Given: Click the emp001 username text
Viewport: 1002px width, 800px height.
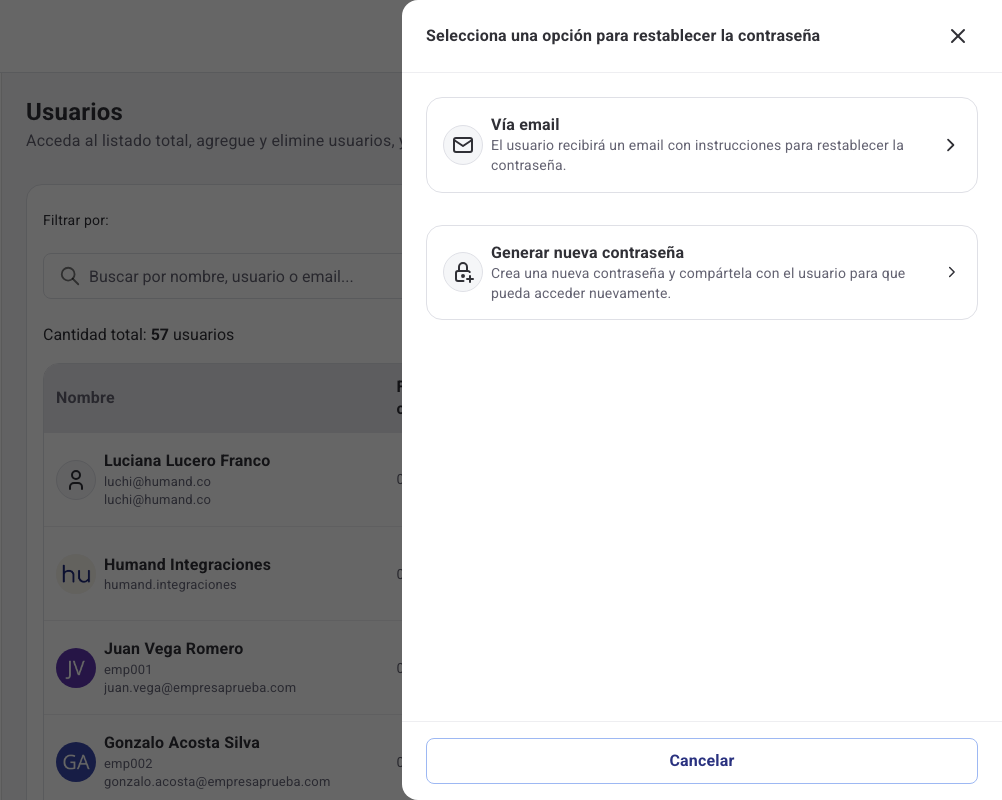Looking at the screenshot, I should tap(128, 670).
